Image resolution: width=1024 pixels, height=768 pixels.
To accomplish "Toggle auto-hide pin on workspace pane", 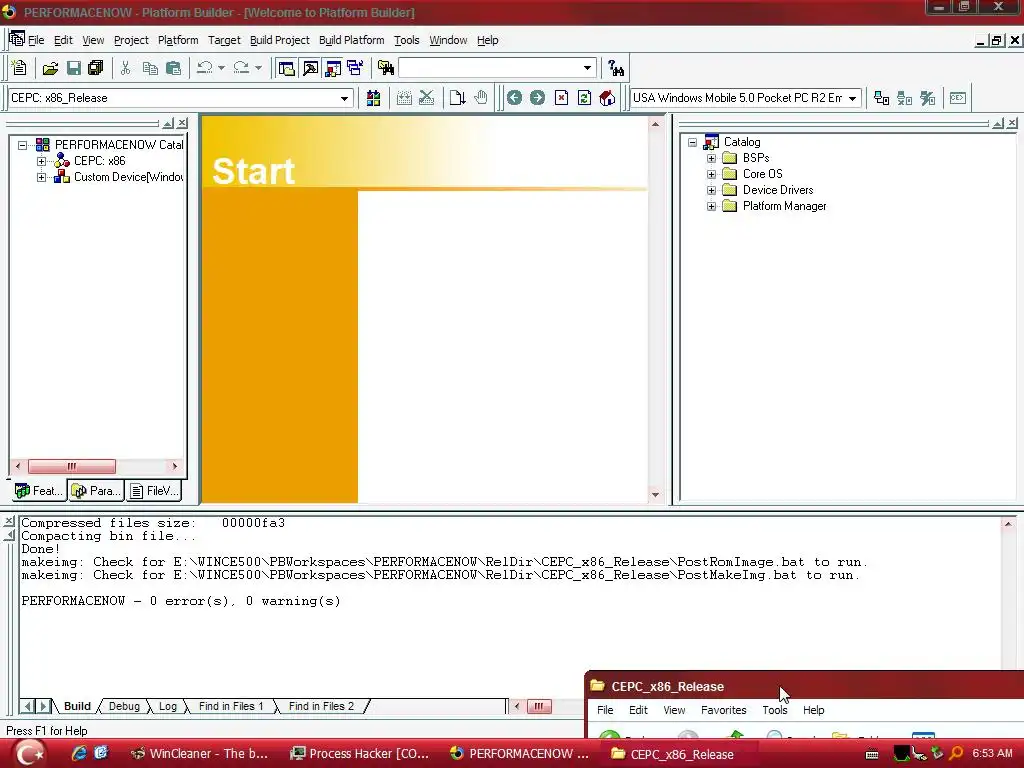I will [x=168, y=123].
